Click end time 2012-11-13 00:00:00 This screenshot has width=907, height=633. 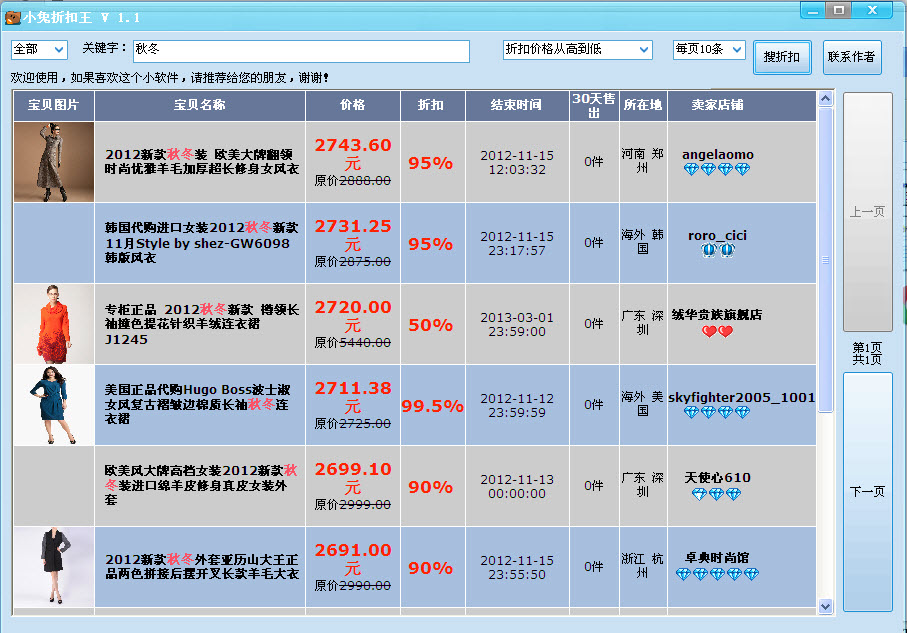pos(517,487)
